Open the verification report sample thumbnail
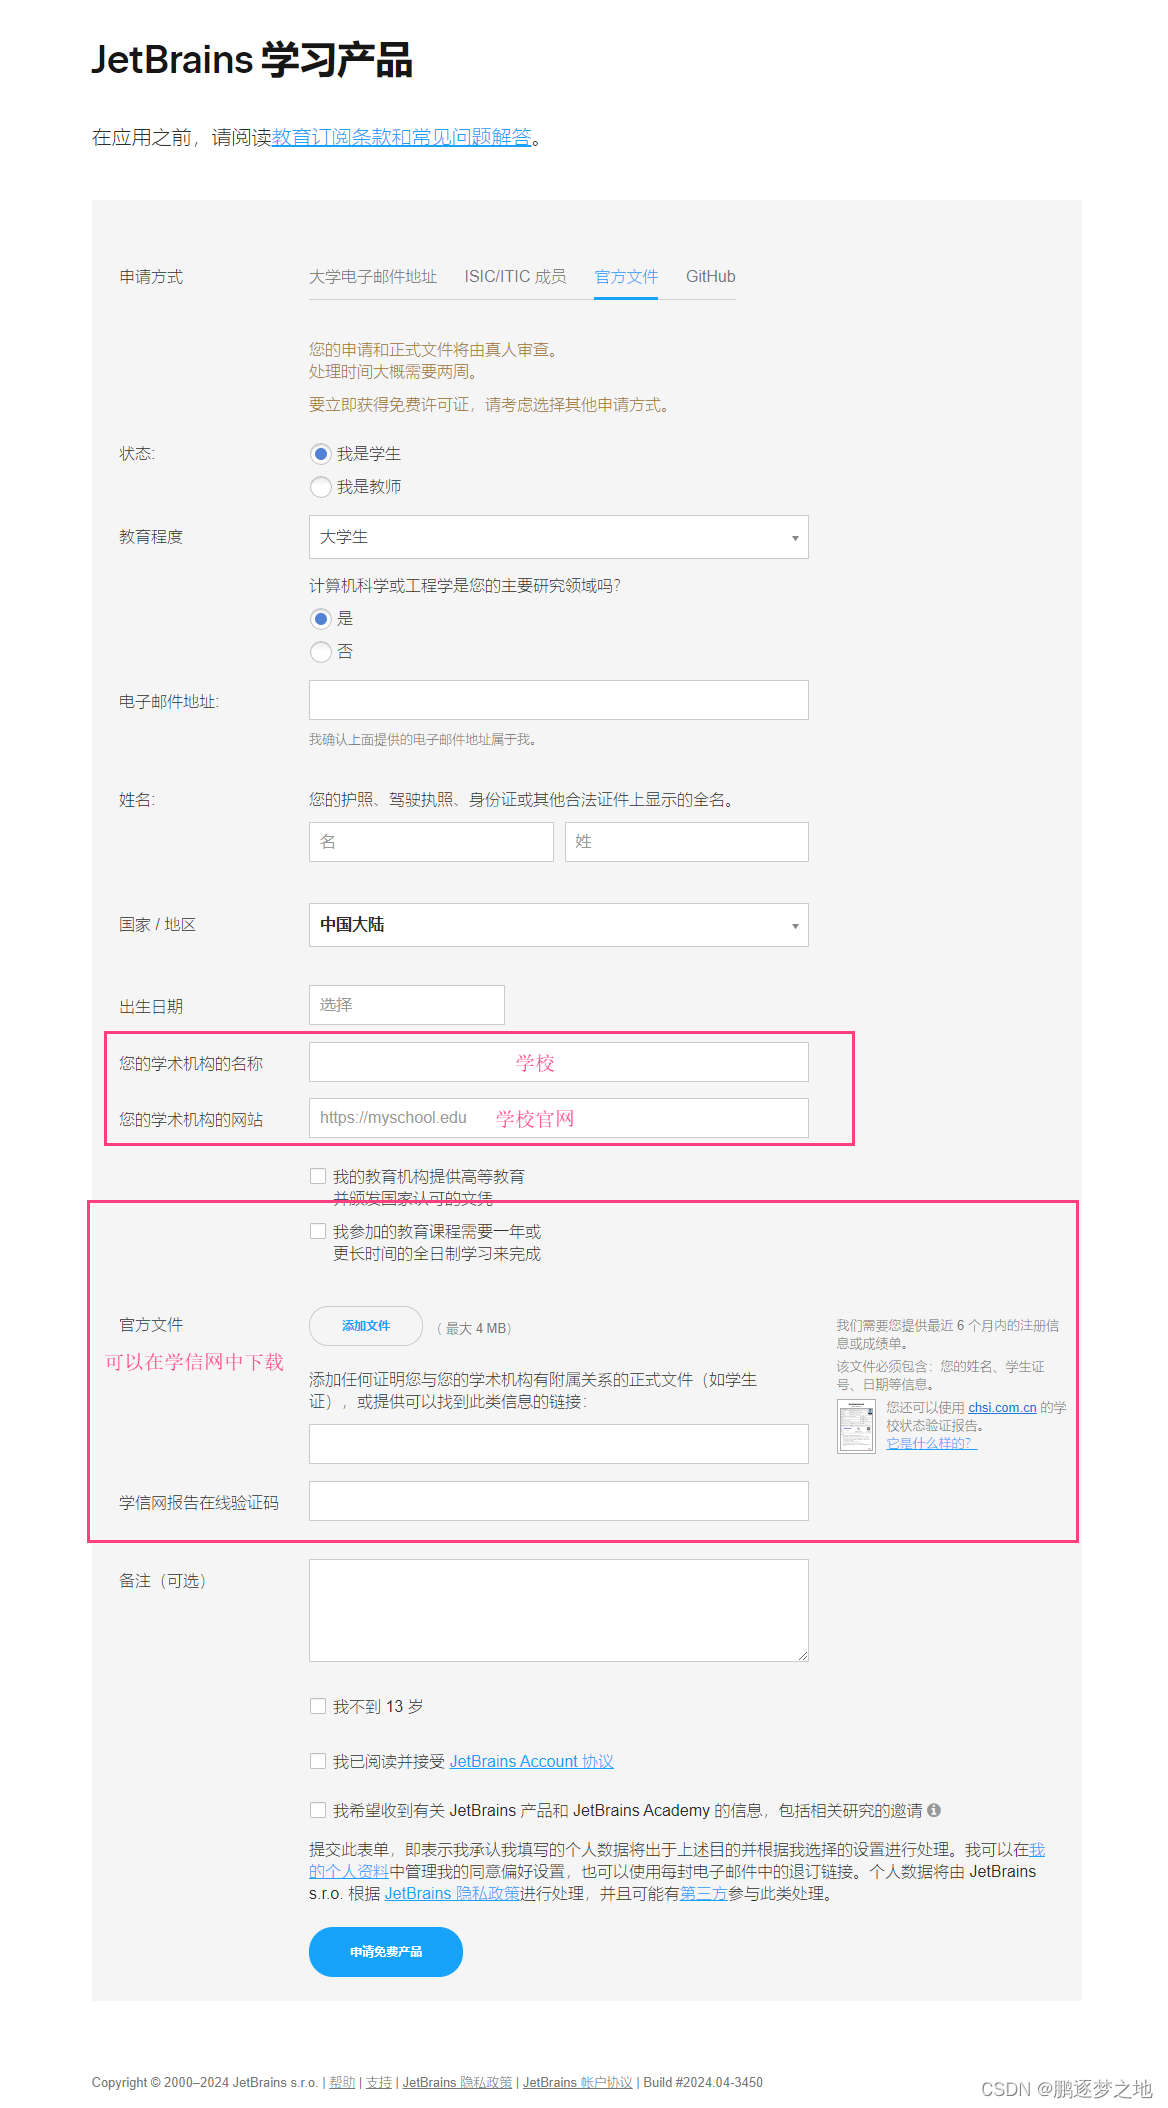This screenshot has height=2108, width=1168. [x=856, y=1426]
